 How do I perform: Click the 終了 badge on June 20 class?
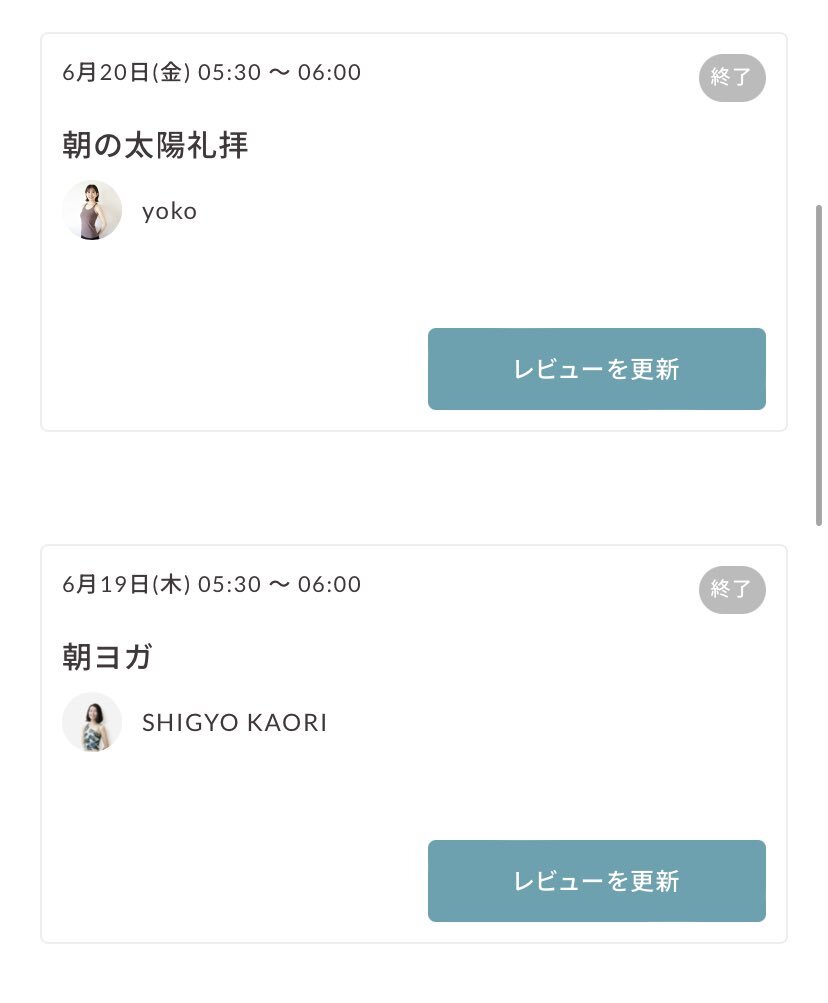click(x=732, y=78)
